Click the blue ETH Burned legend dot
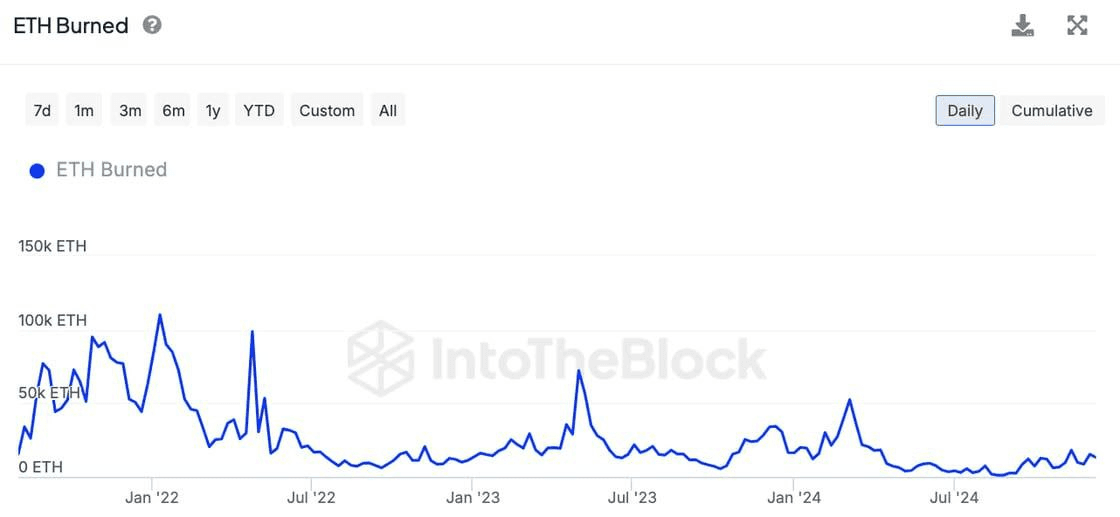The width and height of the screenshot is (1120, 517). (x=38, y=171)
